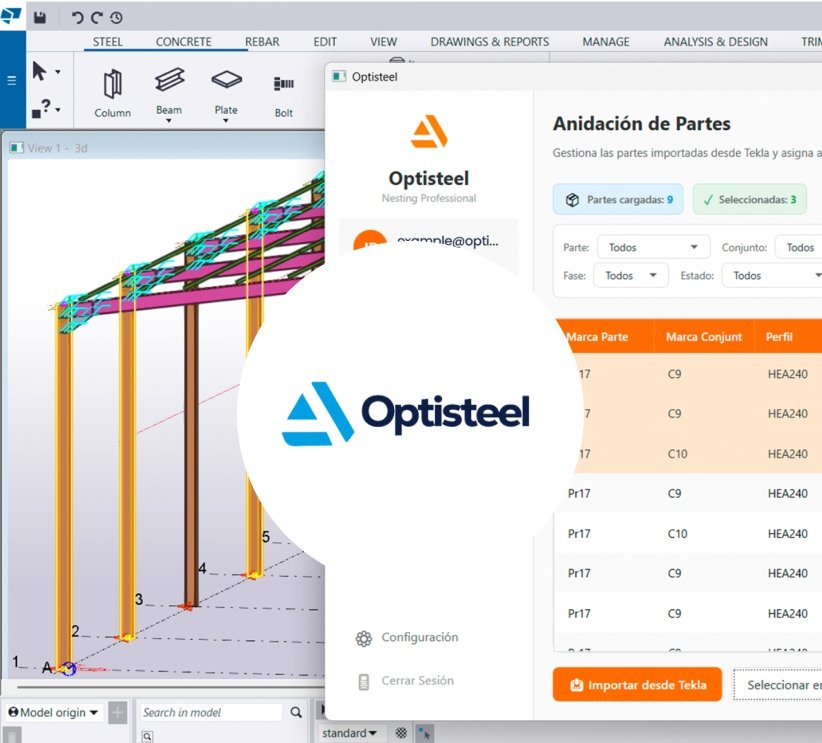Open the standard selection filter dropdown
Screen dimensions: 822x743
349,733
